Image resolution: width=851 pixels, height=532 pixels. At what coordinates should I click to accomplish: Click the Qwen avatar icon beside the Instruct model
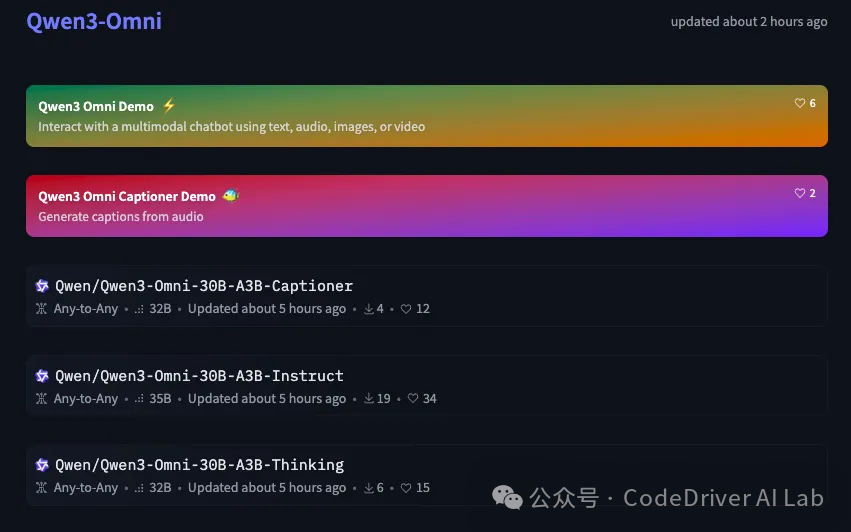tap(42, 376)
